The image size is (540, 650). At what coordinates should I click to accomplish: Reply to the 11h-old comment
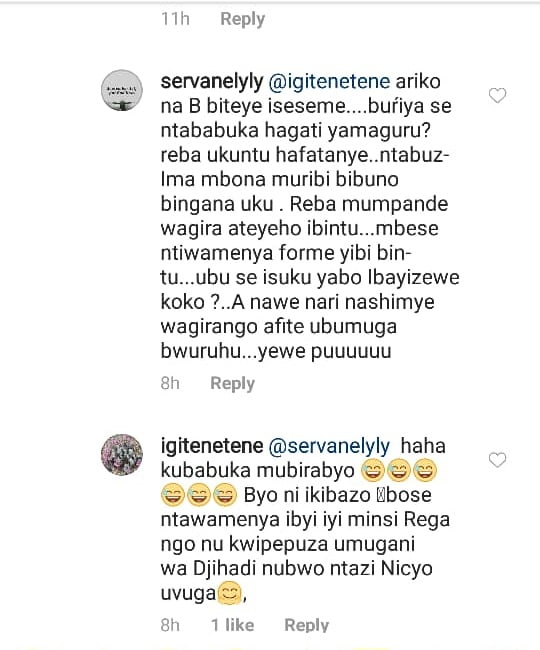242,19
